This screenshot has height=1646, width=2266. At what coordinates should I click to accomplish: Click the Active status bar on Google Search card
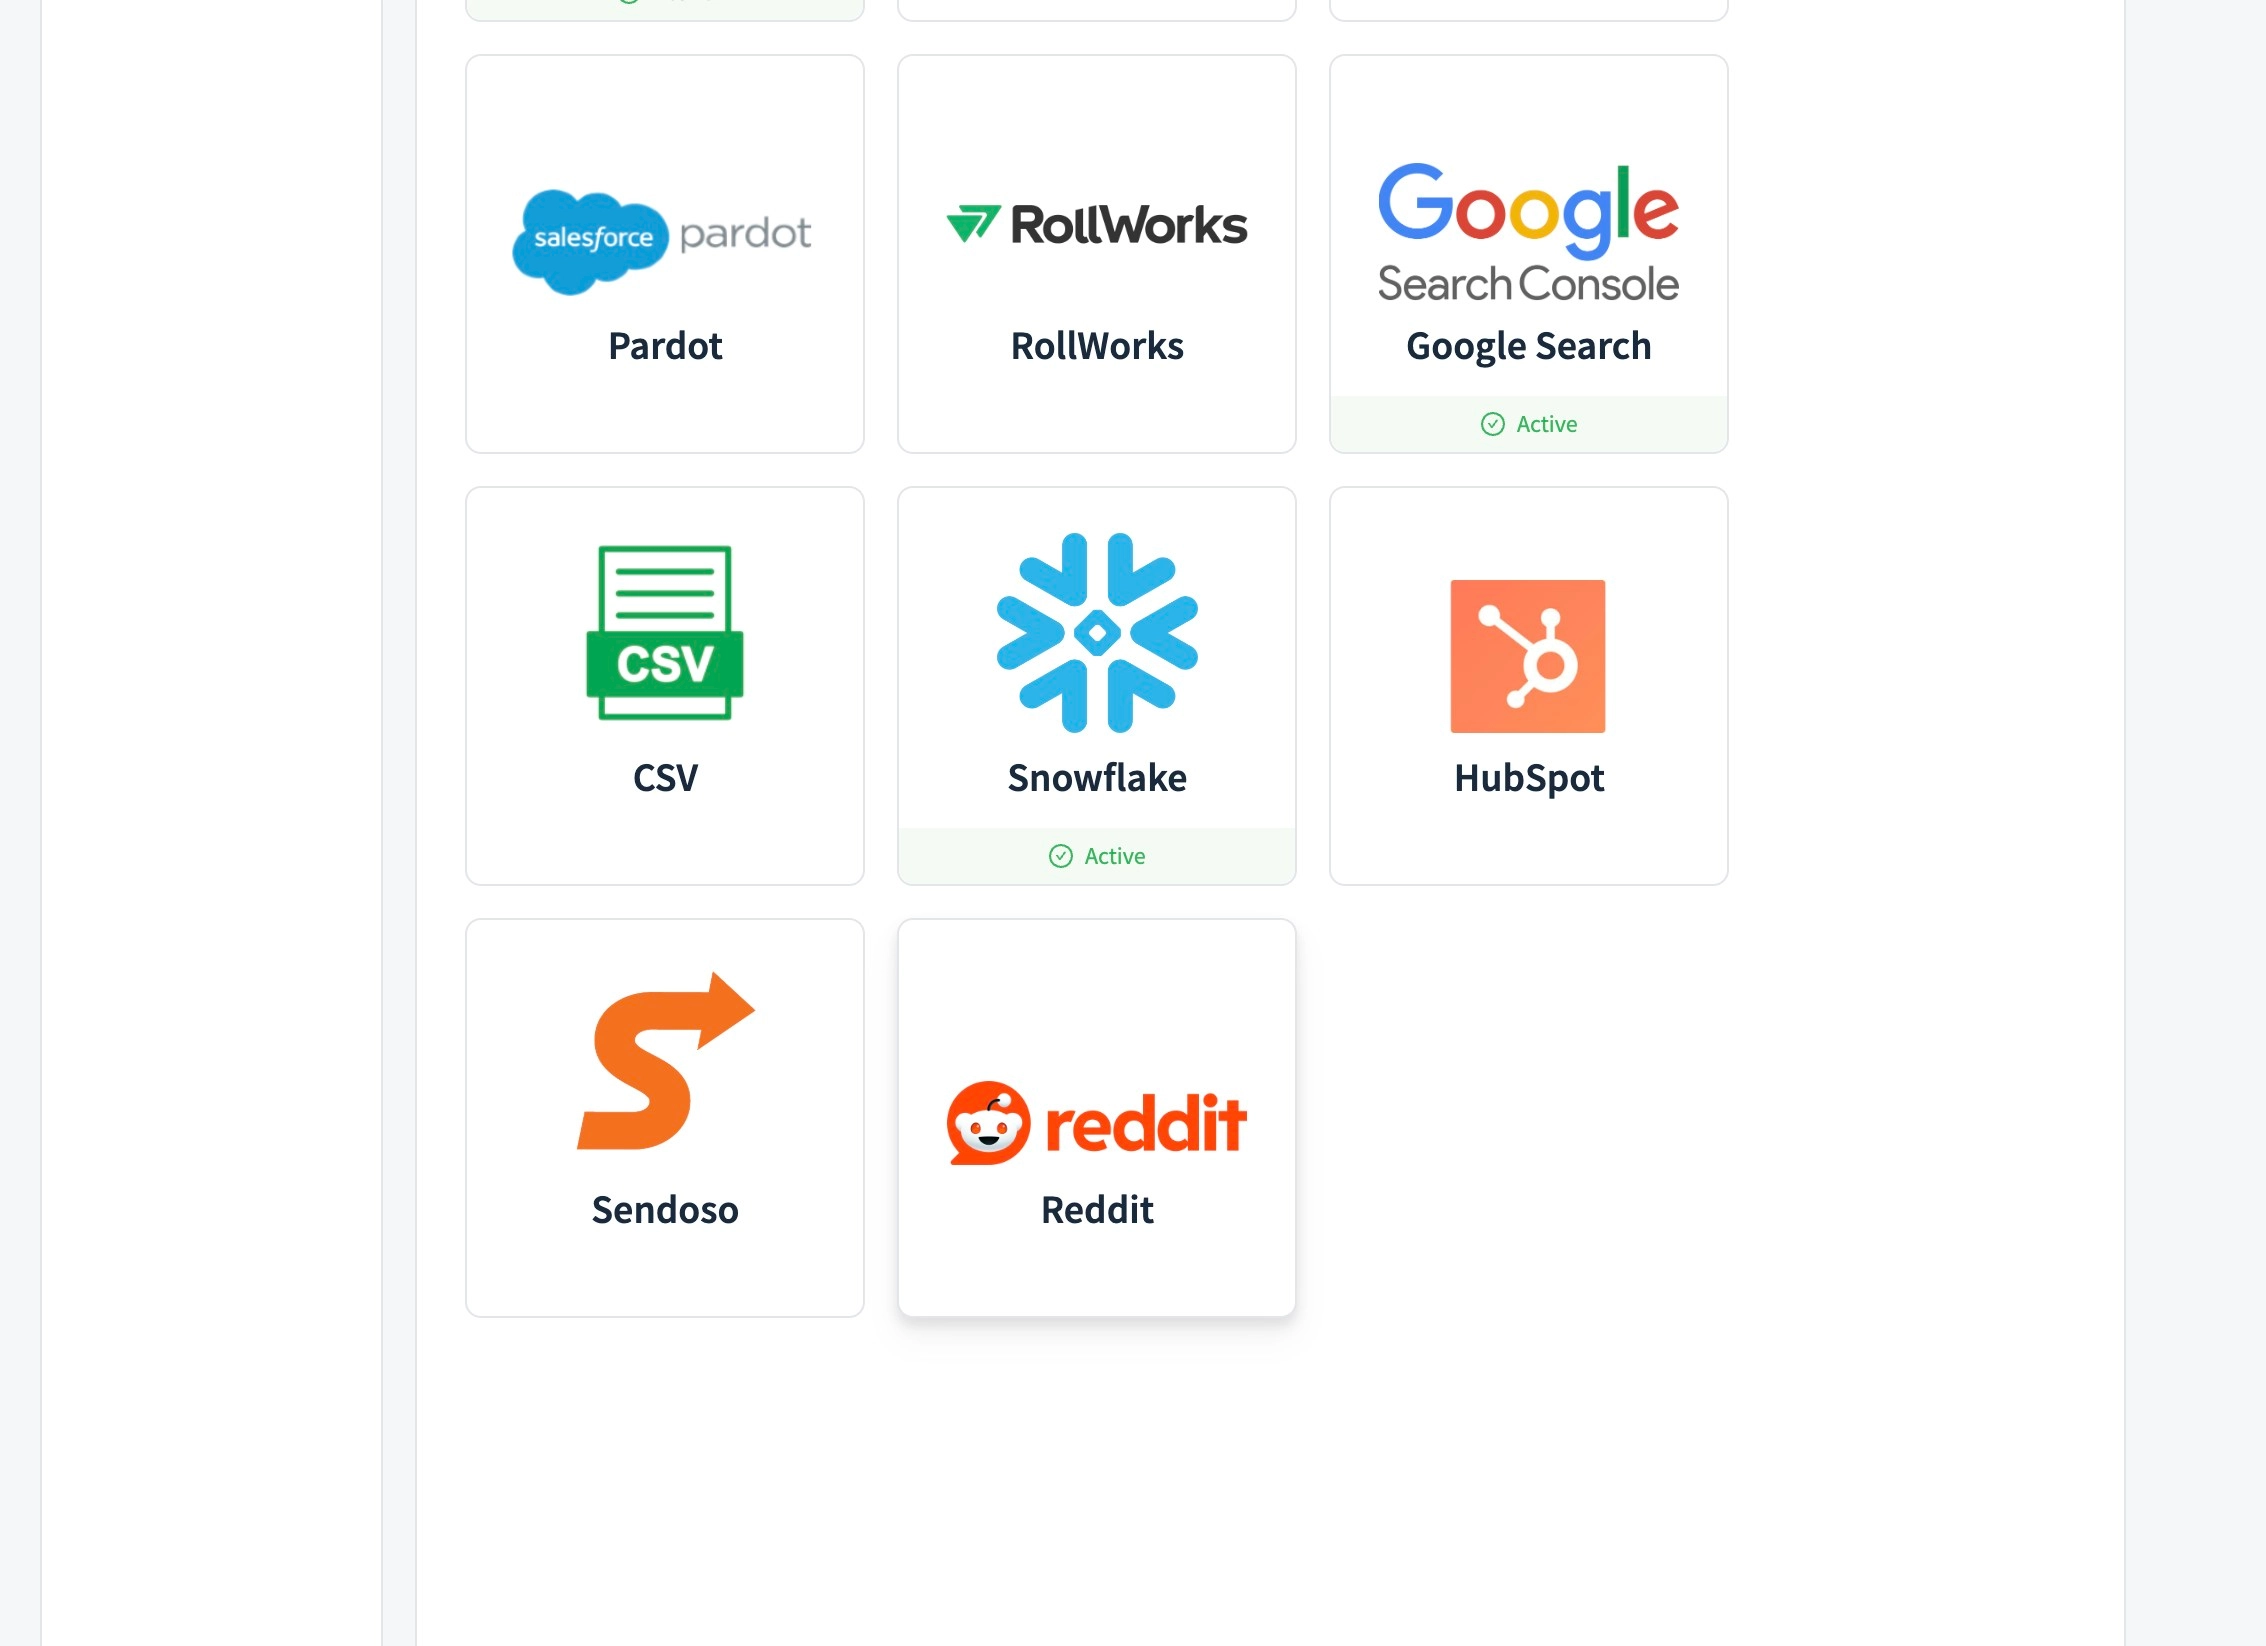pos(1528,424)
